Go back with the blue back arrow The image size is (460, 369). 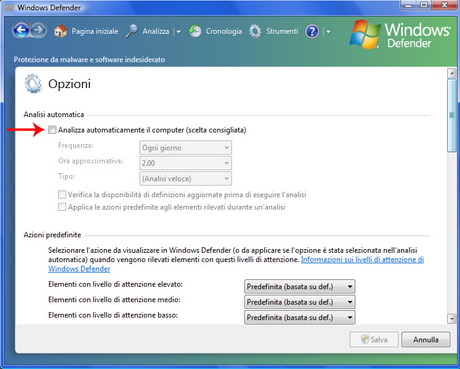tap(21, 31)
